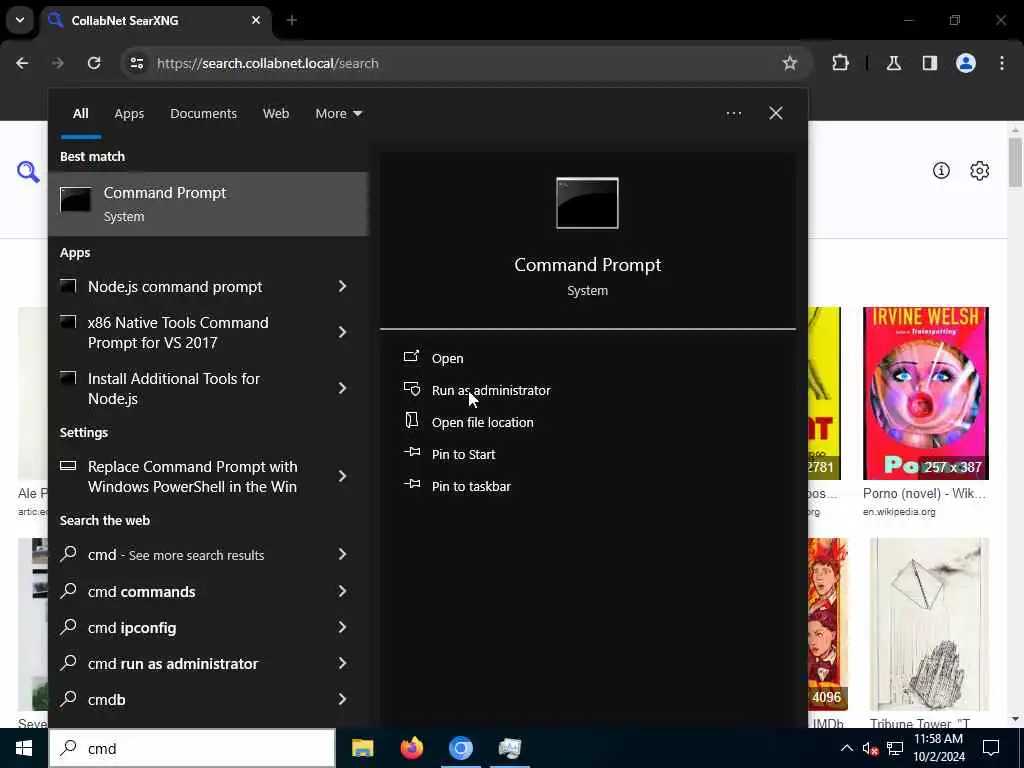Click the Windows Start button
The height and width of the screenshot is (768, 1024).
tap(24, 748)
